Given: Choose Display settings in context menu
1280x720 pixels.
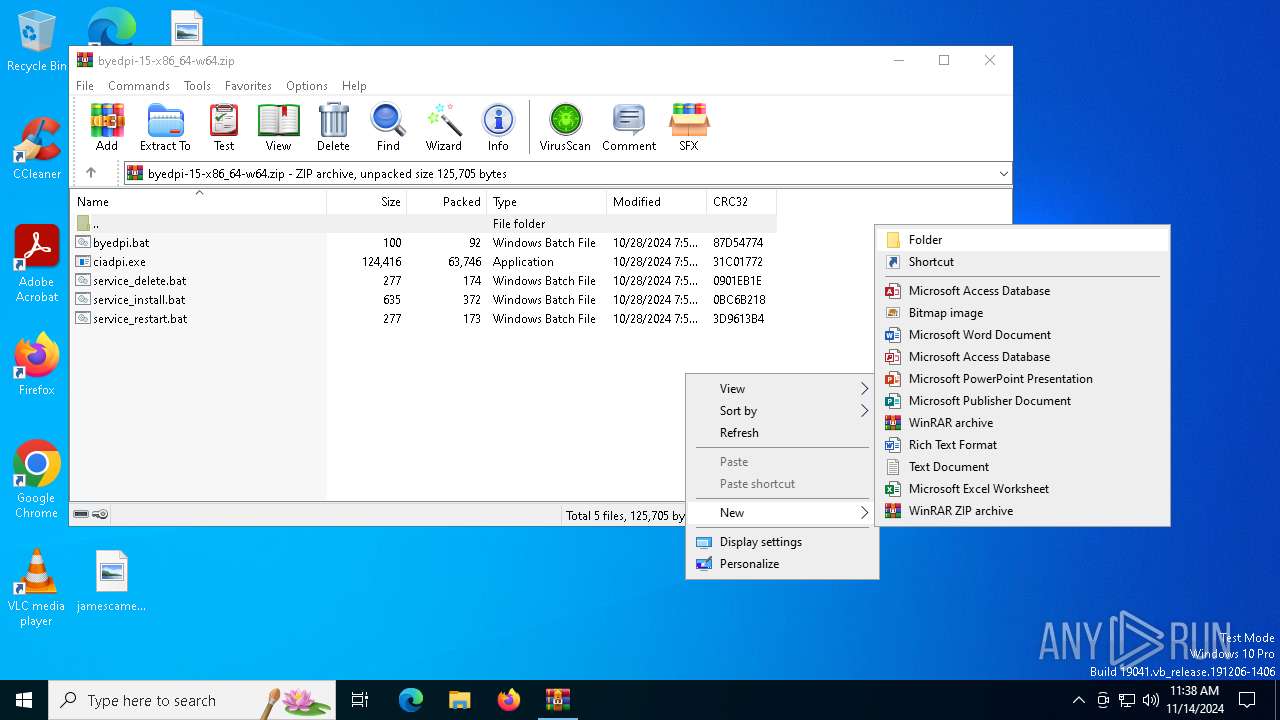Looking at the screenshot, I should pos(782,542).
